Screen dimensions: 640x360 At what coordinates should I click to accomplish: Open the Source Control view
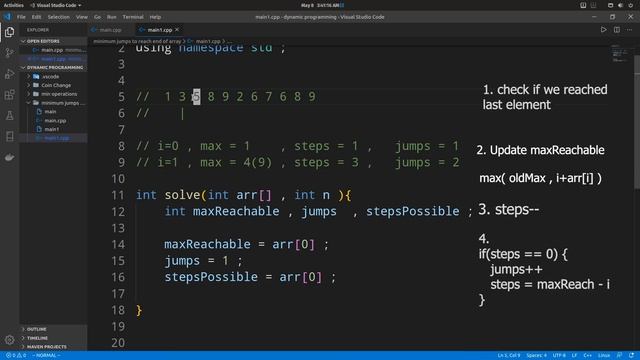[x=9, y=53]
